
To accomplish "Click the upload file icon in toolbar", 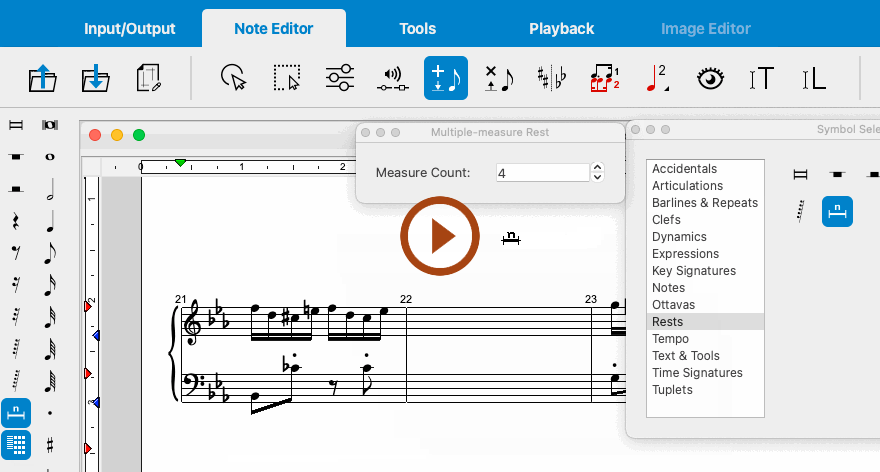I will [x=42, y=78].
